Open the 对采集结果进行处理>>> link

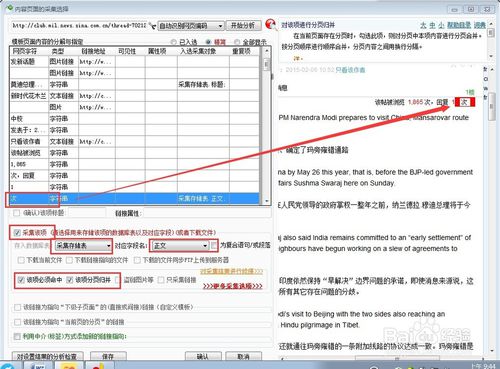click(231, 271)
